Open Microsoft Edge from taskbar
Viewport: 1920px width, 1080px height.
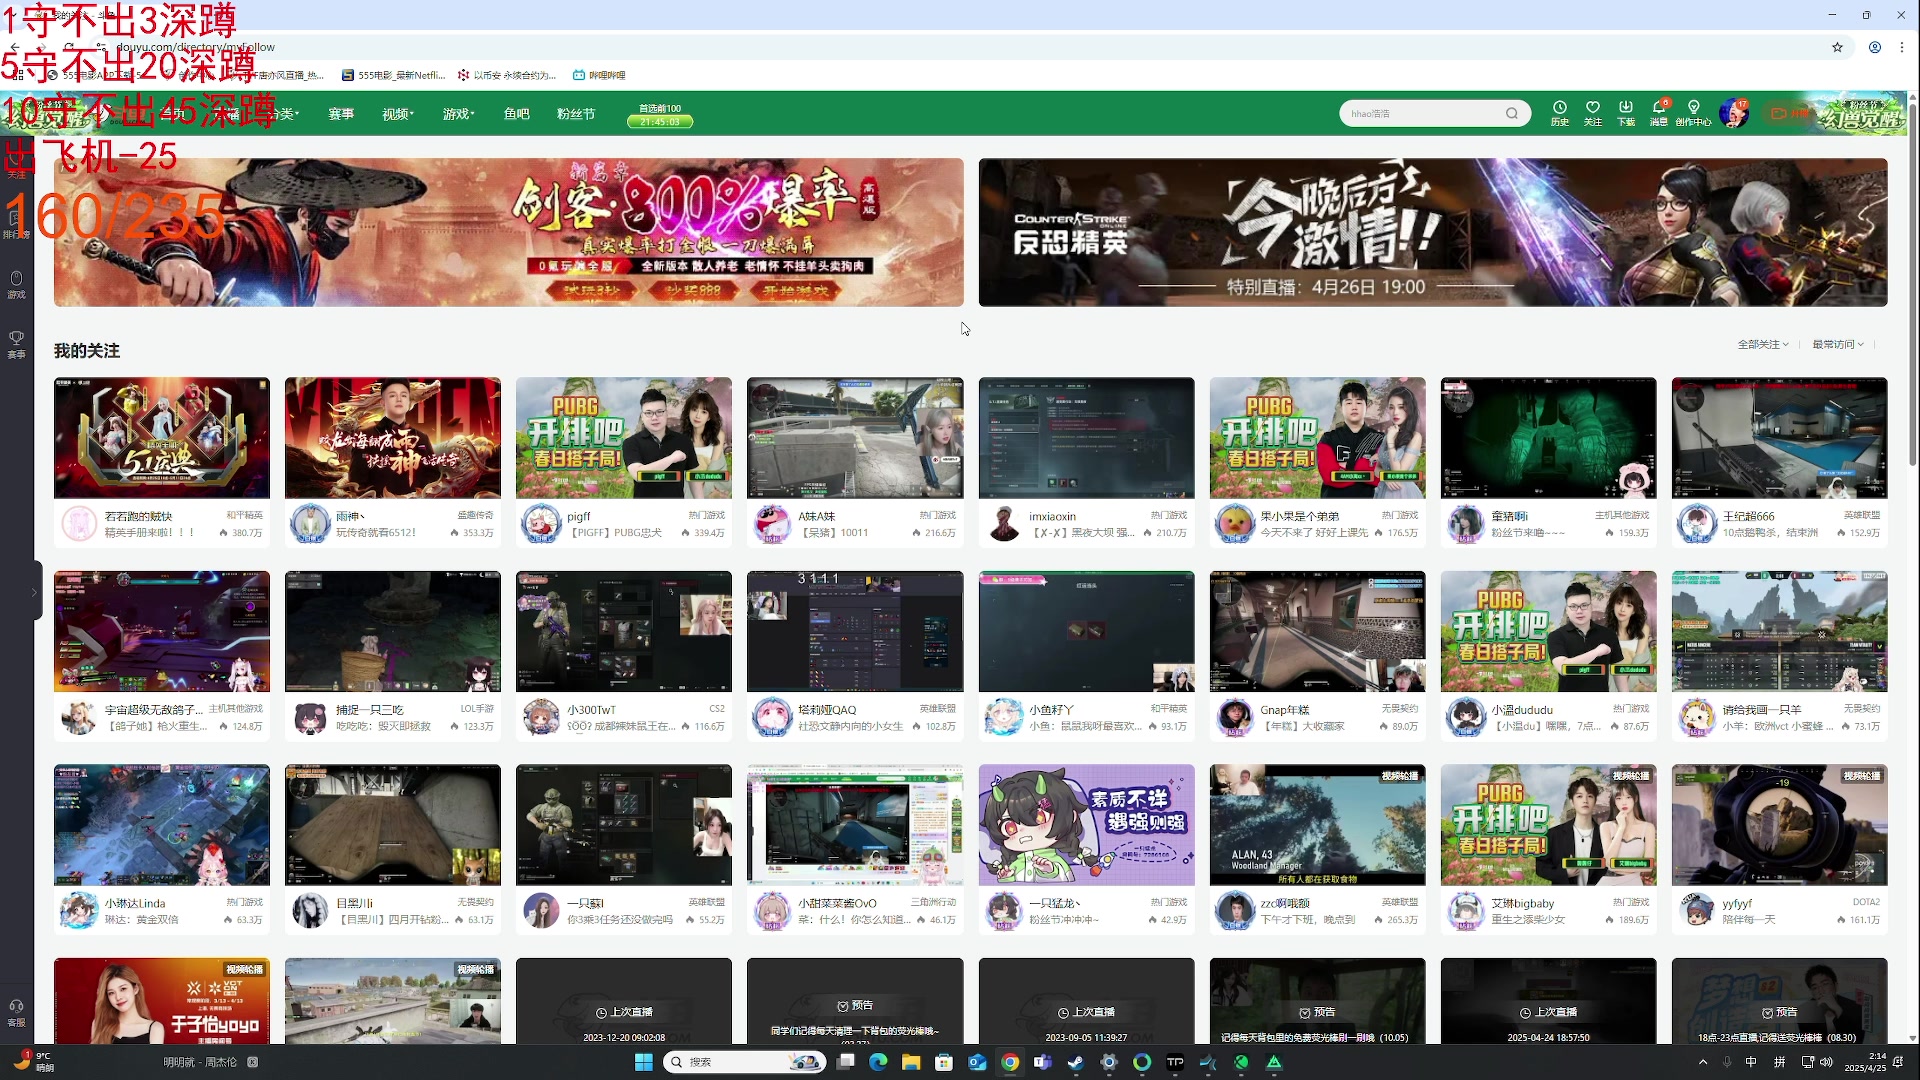click(878, 1062)
